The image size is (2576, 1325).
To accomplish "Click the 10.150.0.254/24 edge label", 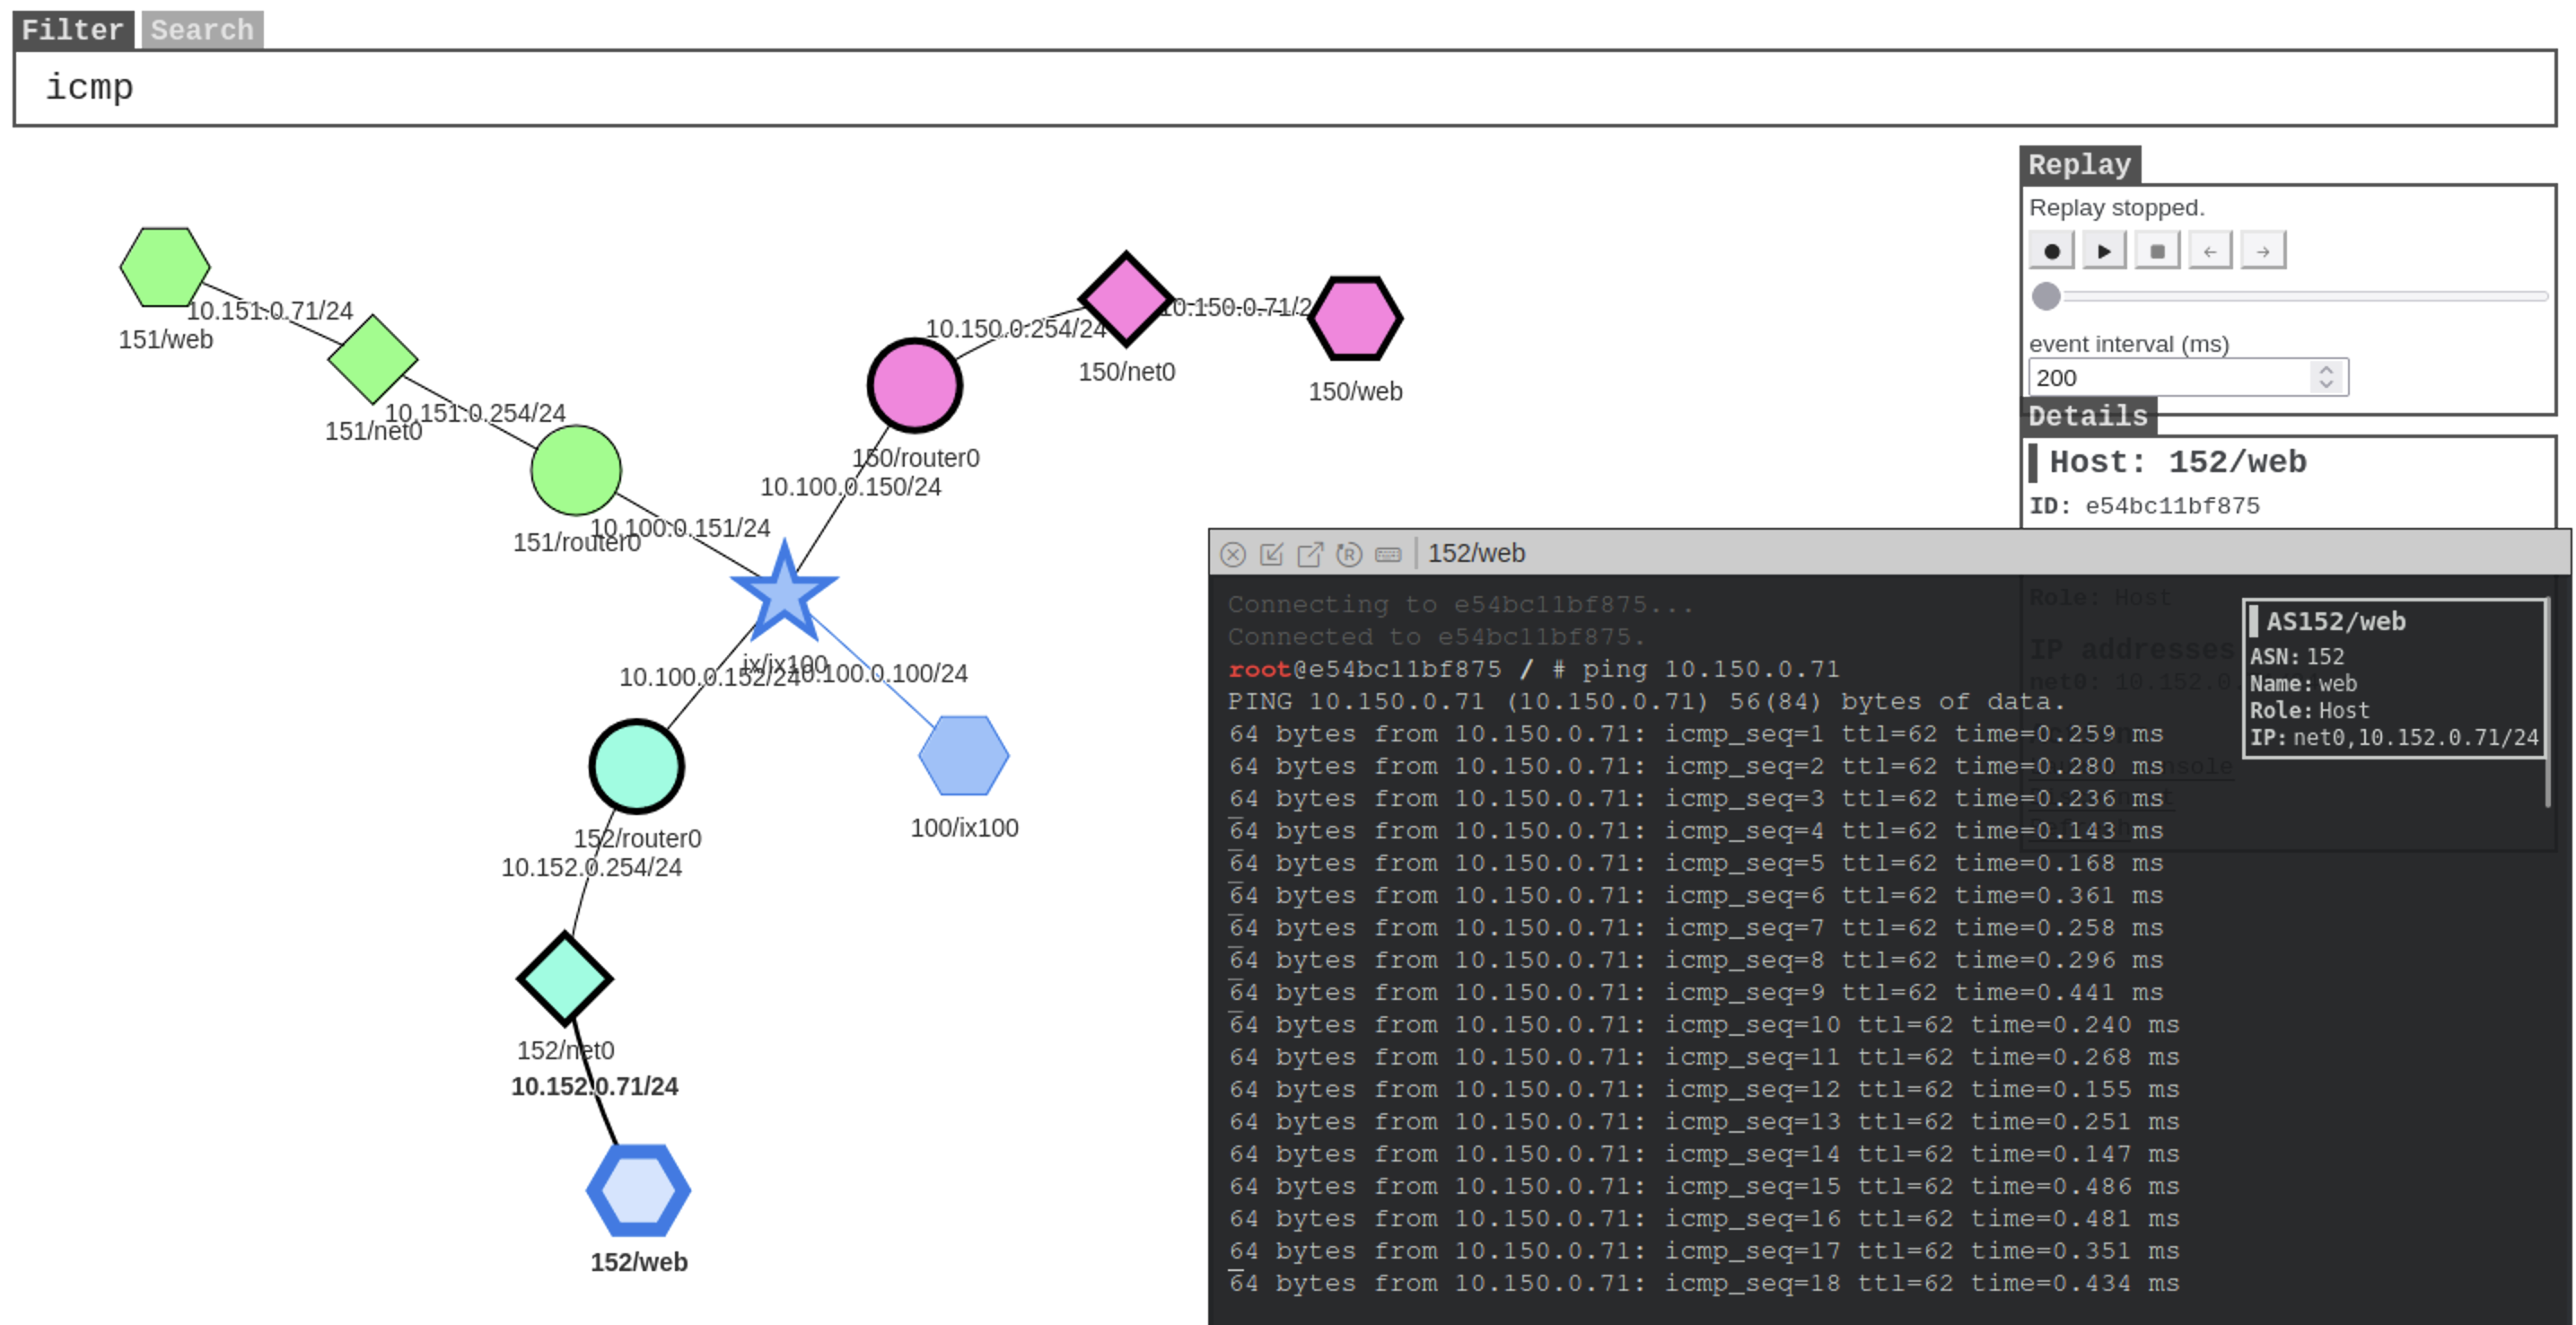I will pyautogui.click(x=1015, y=329).
